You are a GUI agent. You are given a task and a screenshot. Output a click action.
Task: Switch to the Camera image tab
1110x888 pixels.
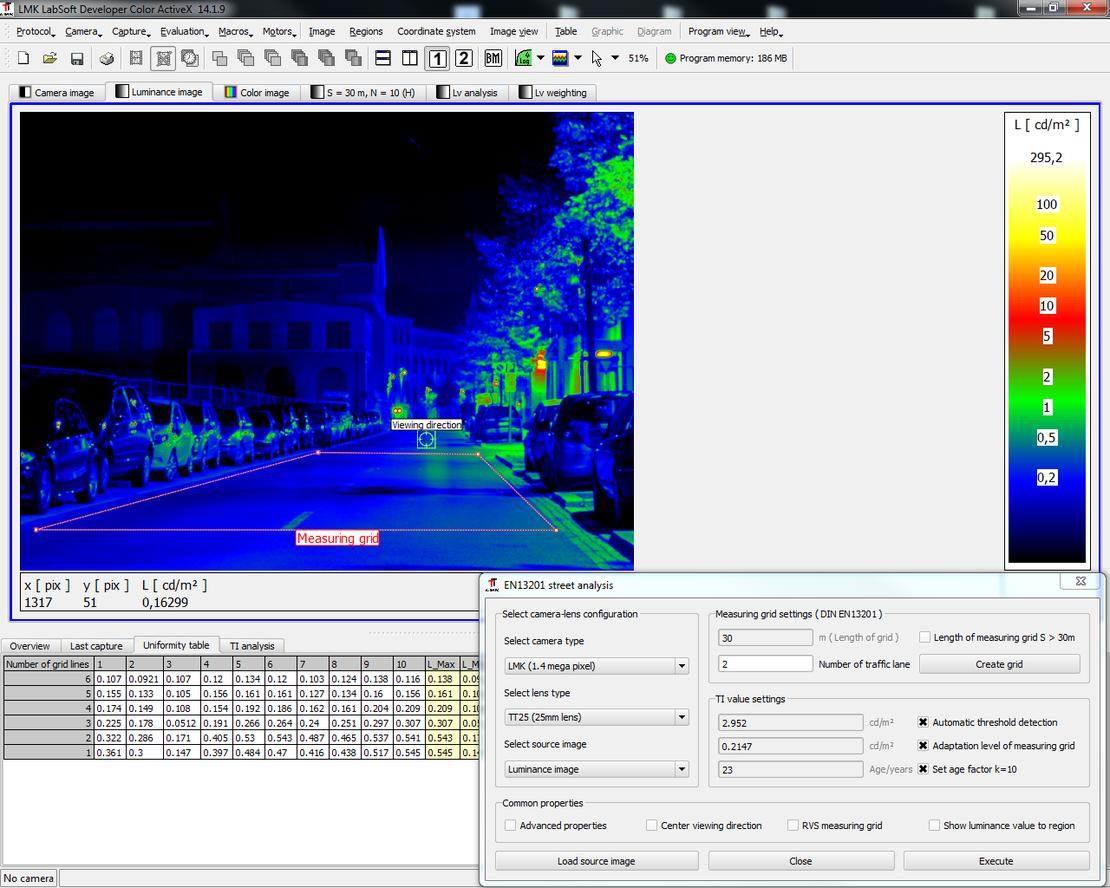tap(57, 93)
